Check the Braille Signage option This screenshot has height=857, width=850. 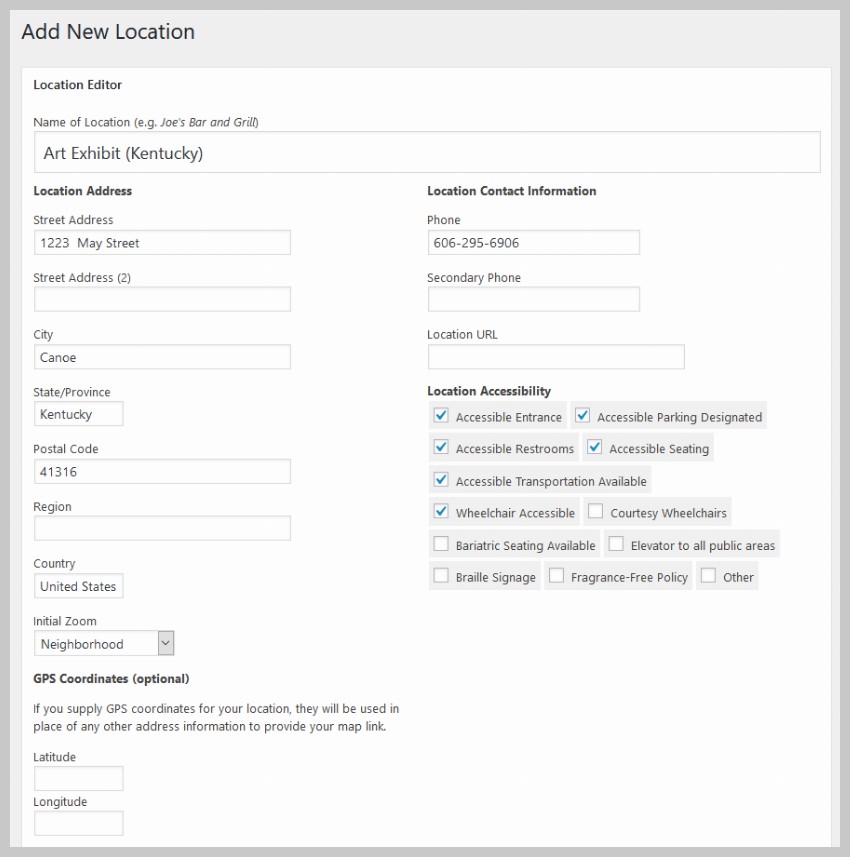coord(441,576)
